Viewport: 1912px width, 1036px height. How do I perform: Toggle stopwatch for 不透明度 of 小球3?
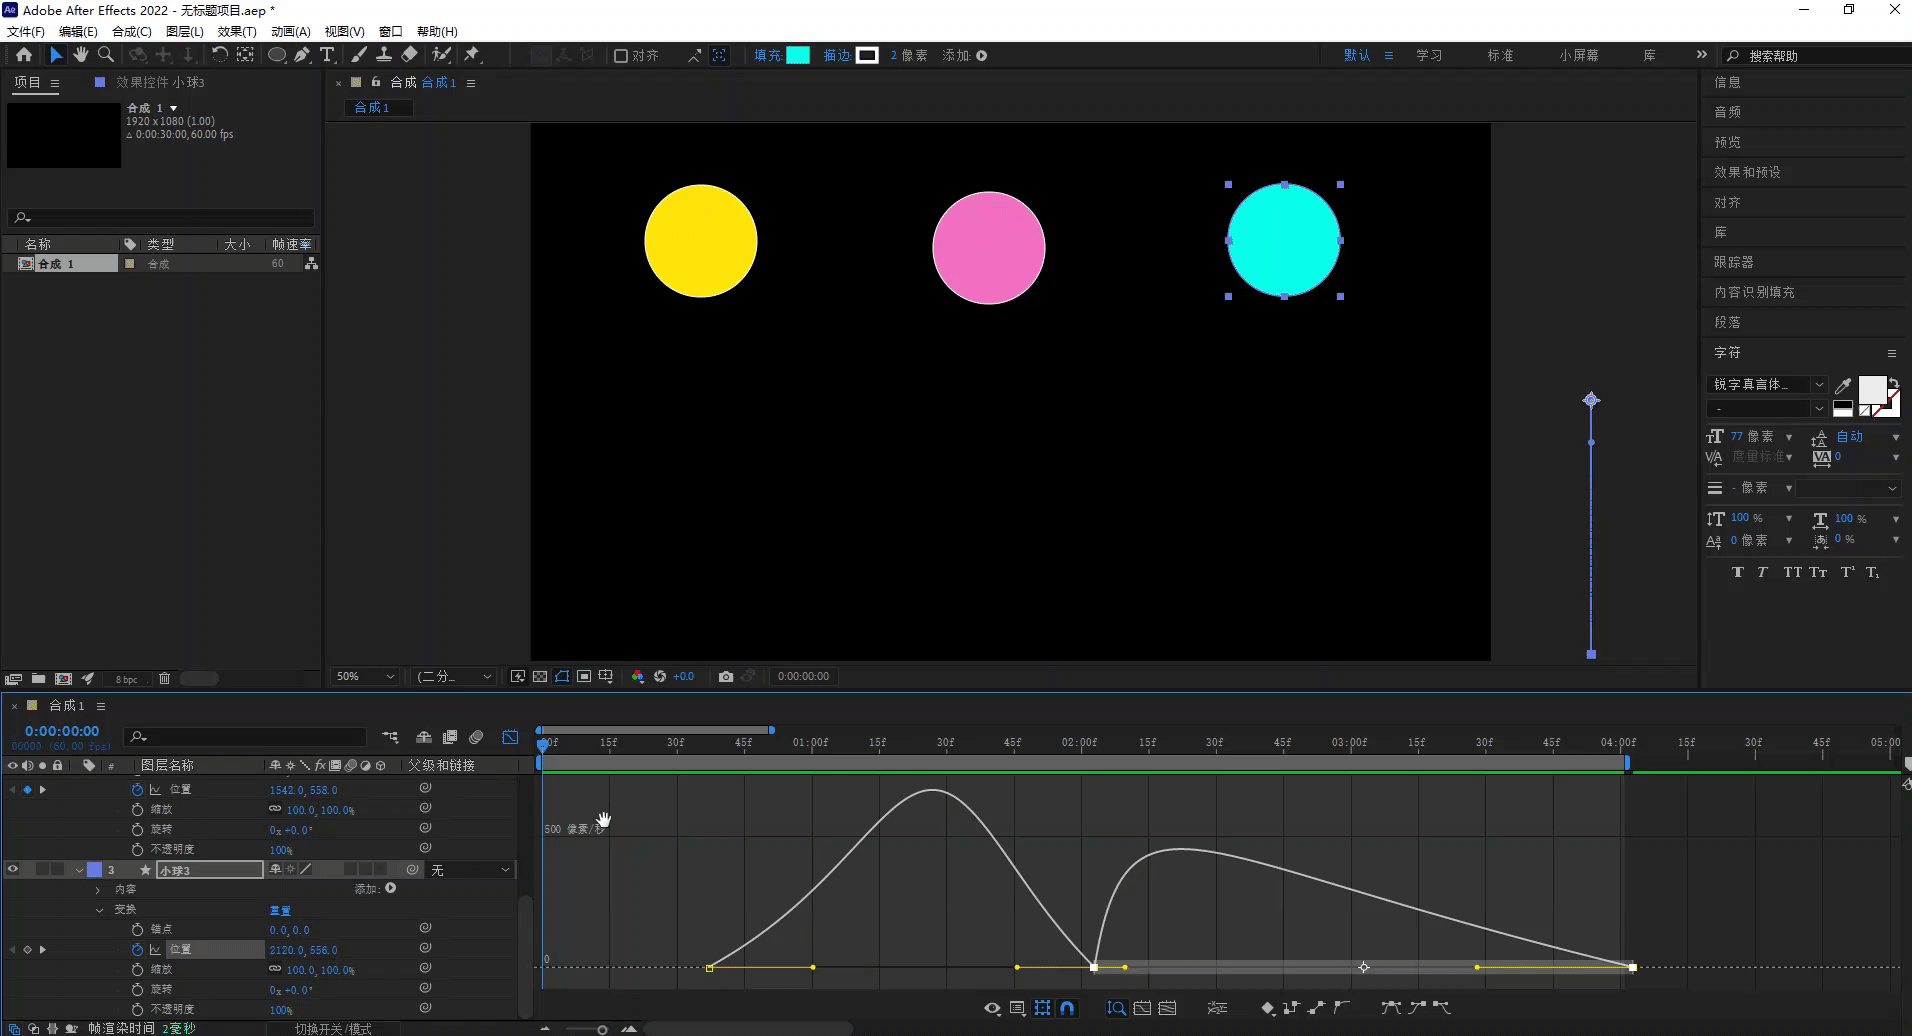pyautogui.click(x=137, y=1009)
